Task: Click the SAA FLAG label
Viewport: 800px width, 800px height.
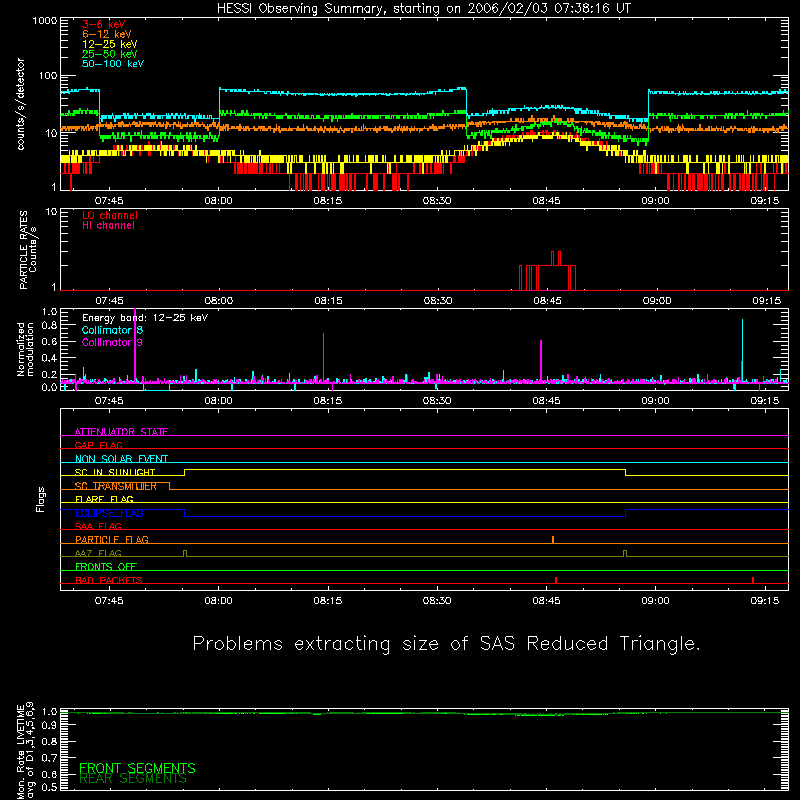Action: [98, 526]
